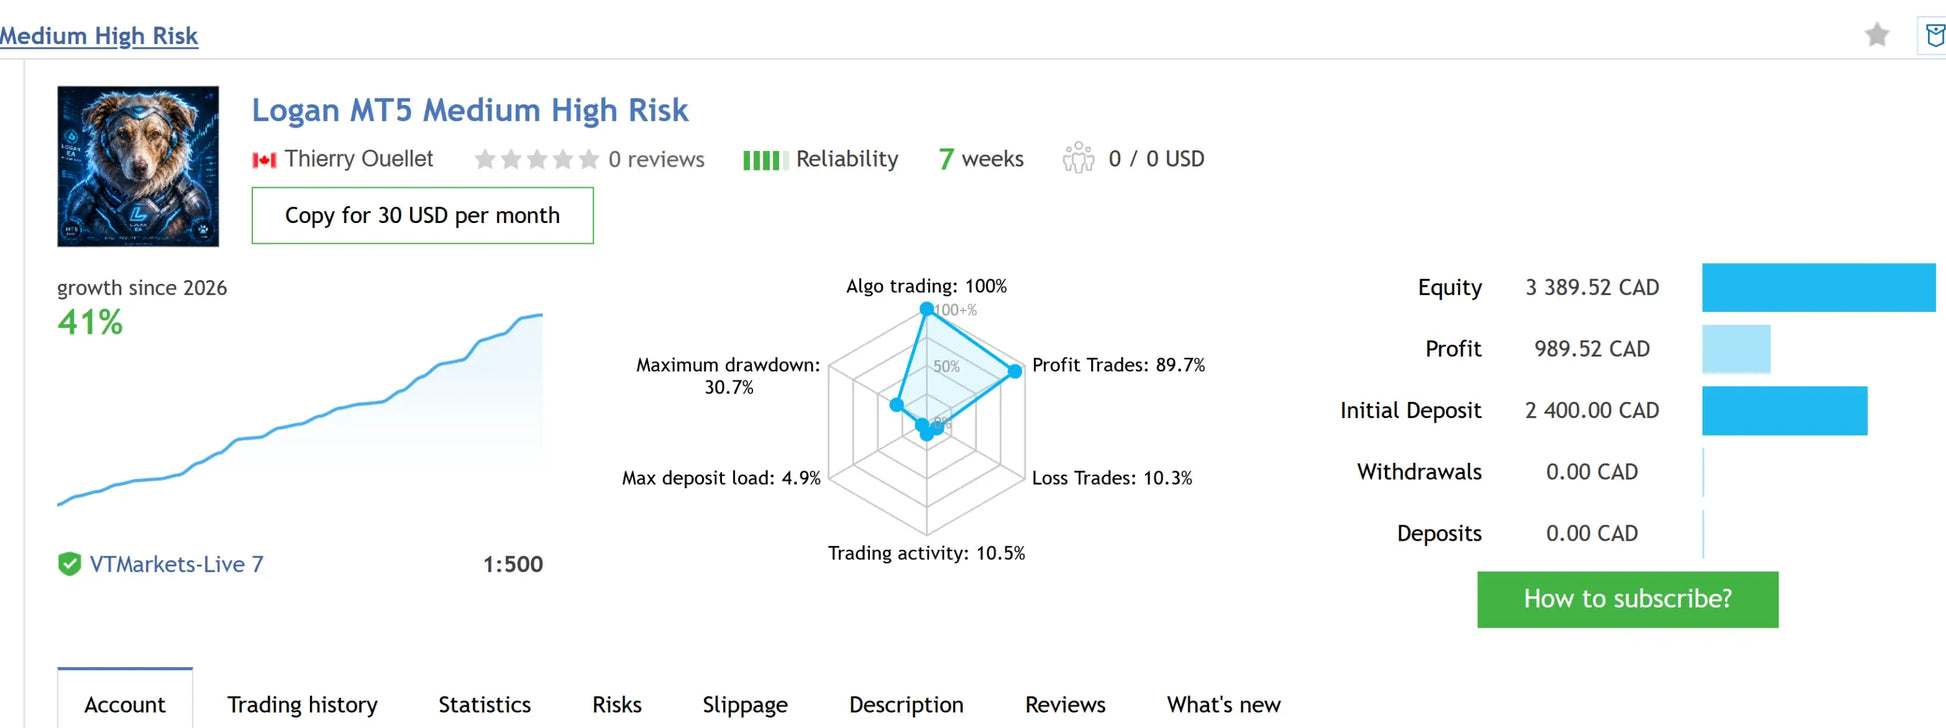Click the subscribers people icon

coord(1078,158)
